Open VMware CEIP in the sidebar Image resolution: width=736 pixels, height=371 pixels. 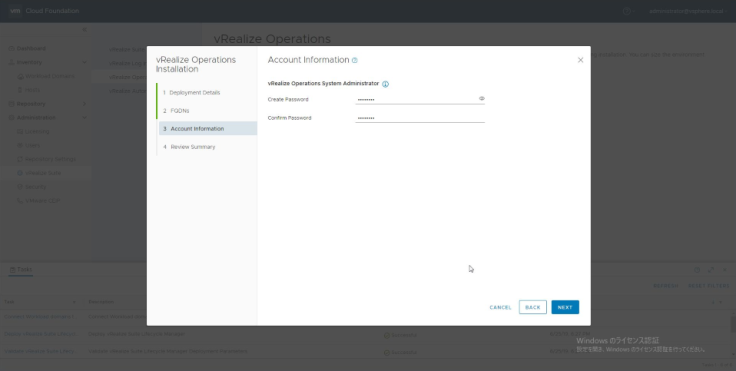point(42,201)
